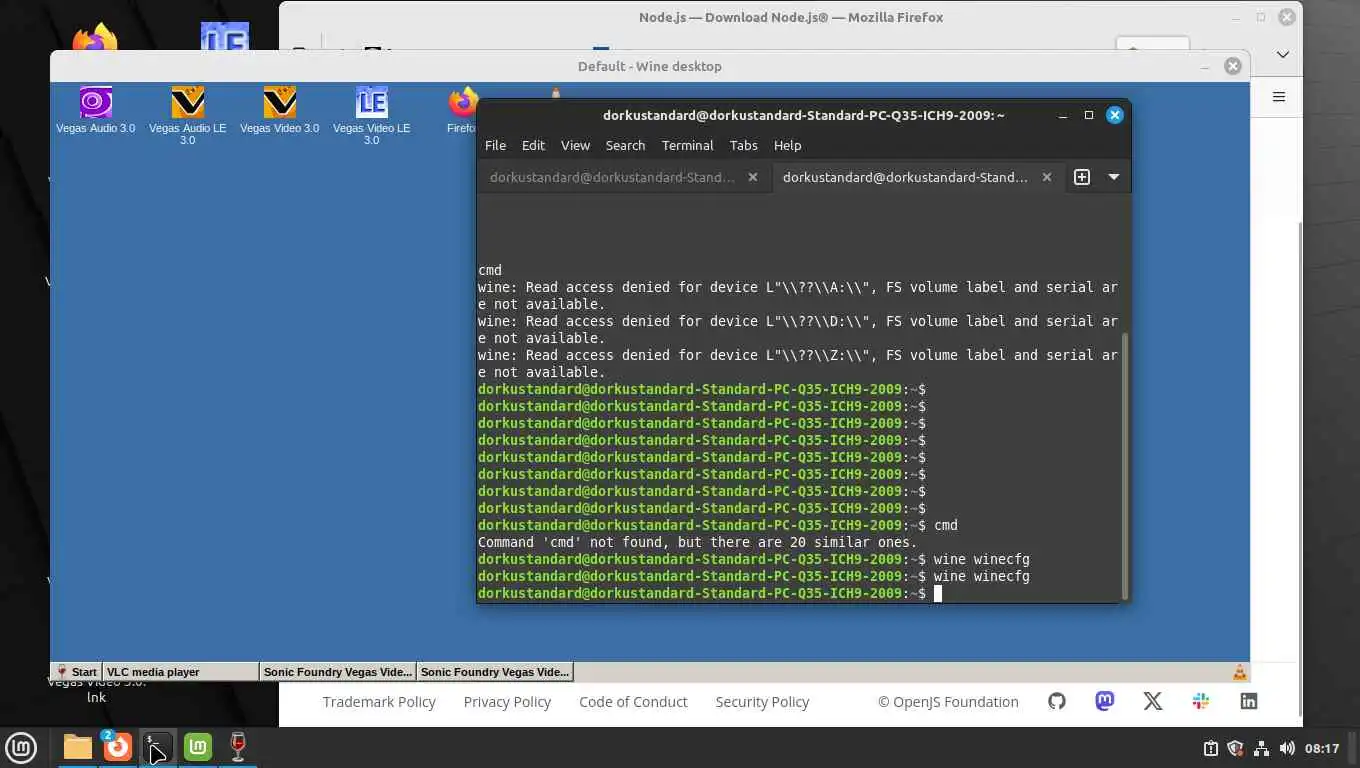
Task: Add a new terminal tab
Action: [1081, 177]
